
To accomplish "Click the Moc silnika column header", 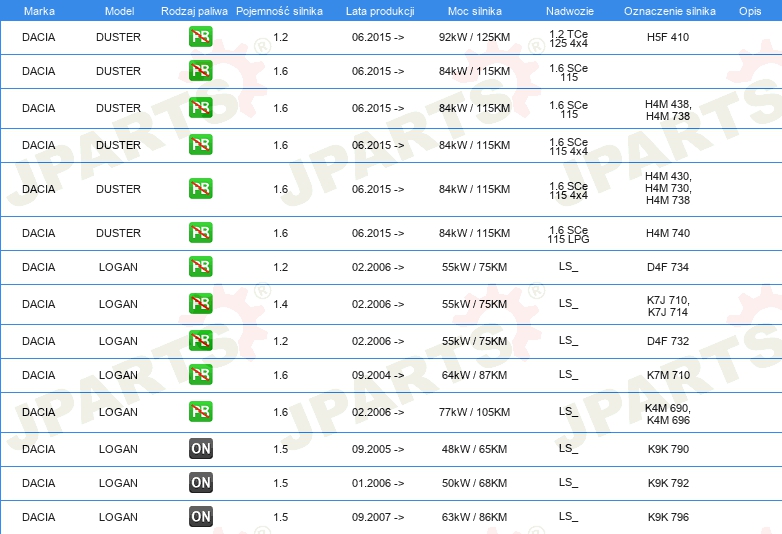I will pyautogui.click(x=475, y=11).
